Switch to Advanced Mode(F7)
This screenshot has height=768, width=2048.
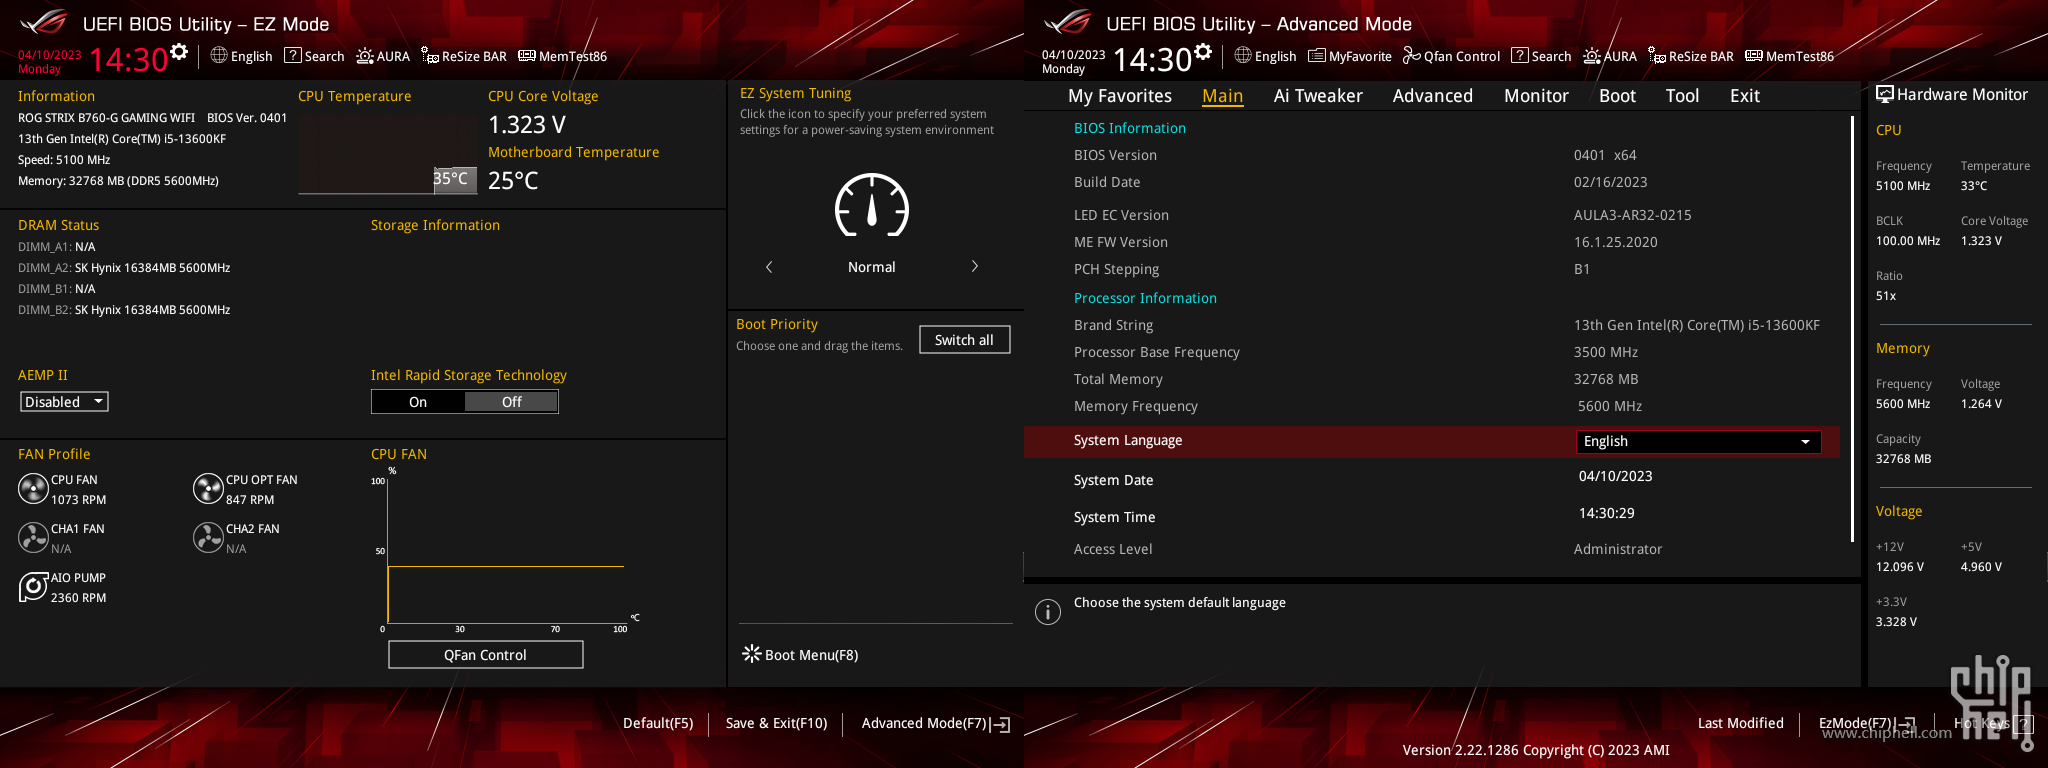[x=935, y=723]
